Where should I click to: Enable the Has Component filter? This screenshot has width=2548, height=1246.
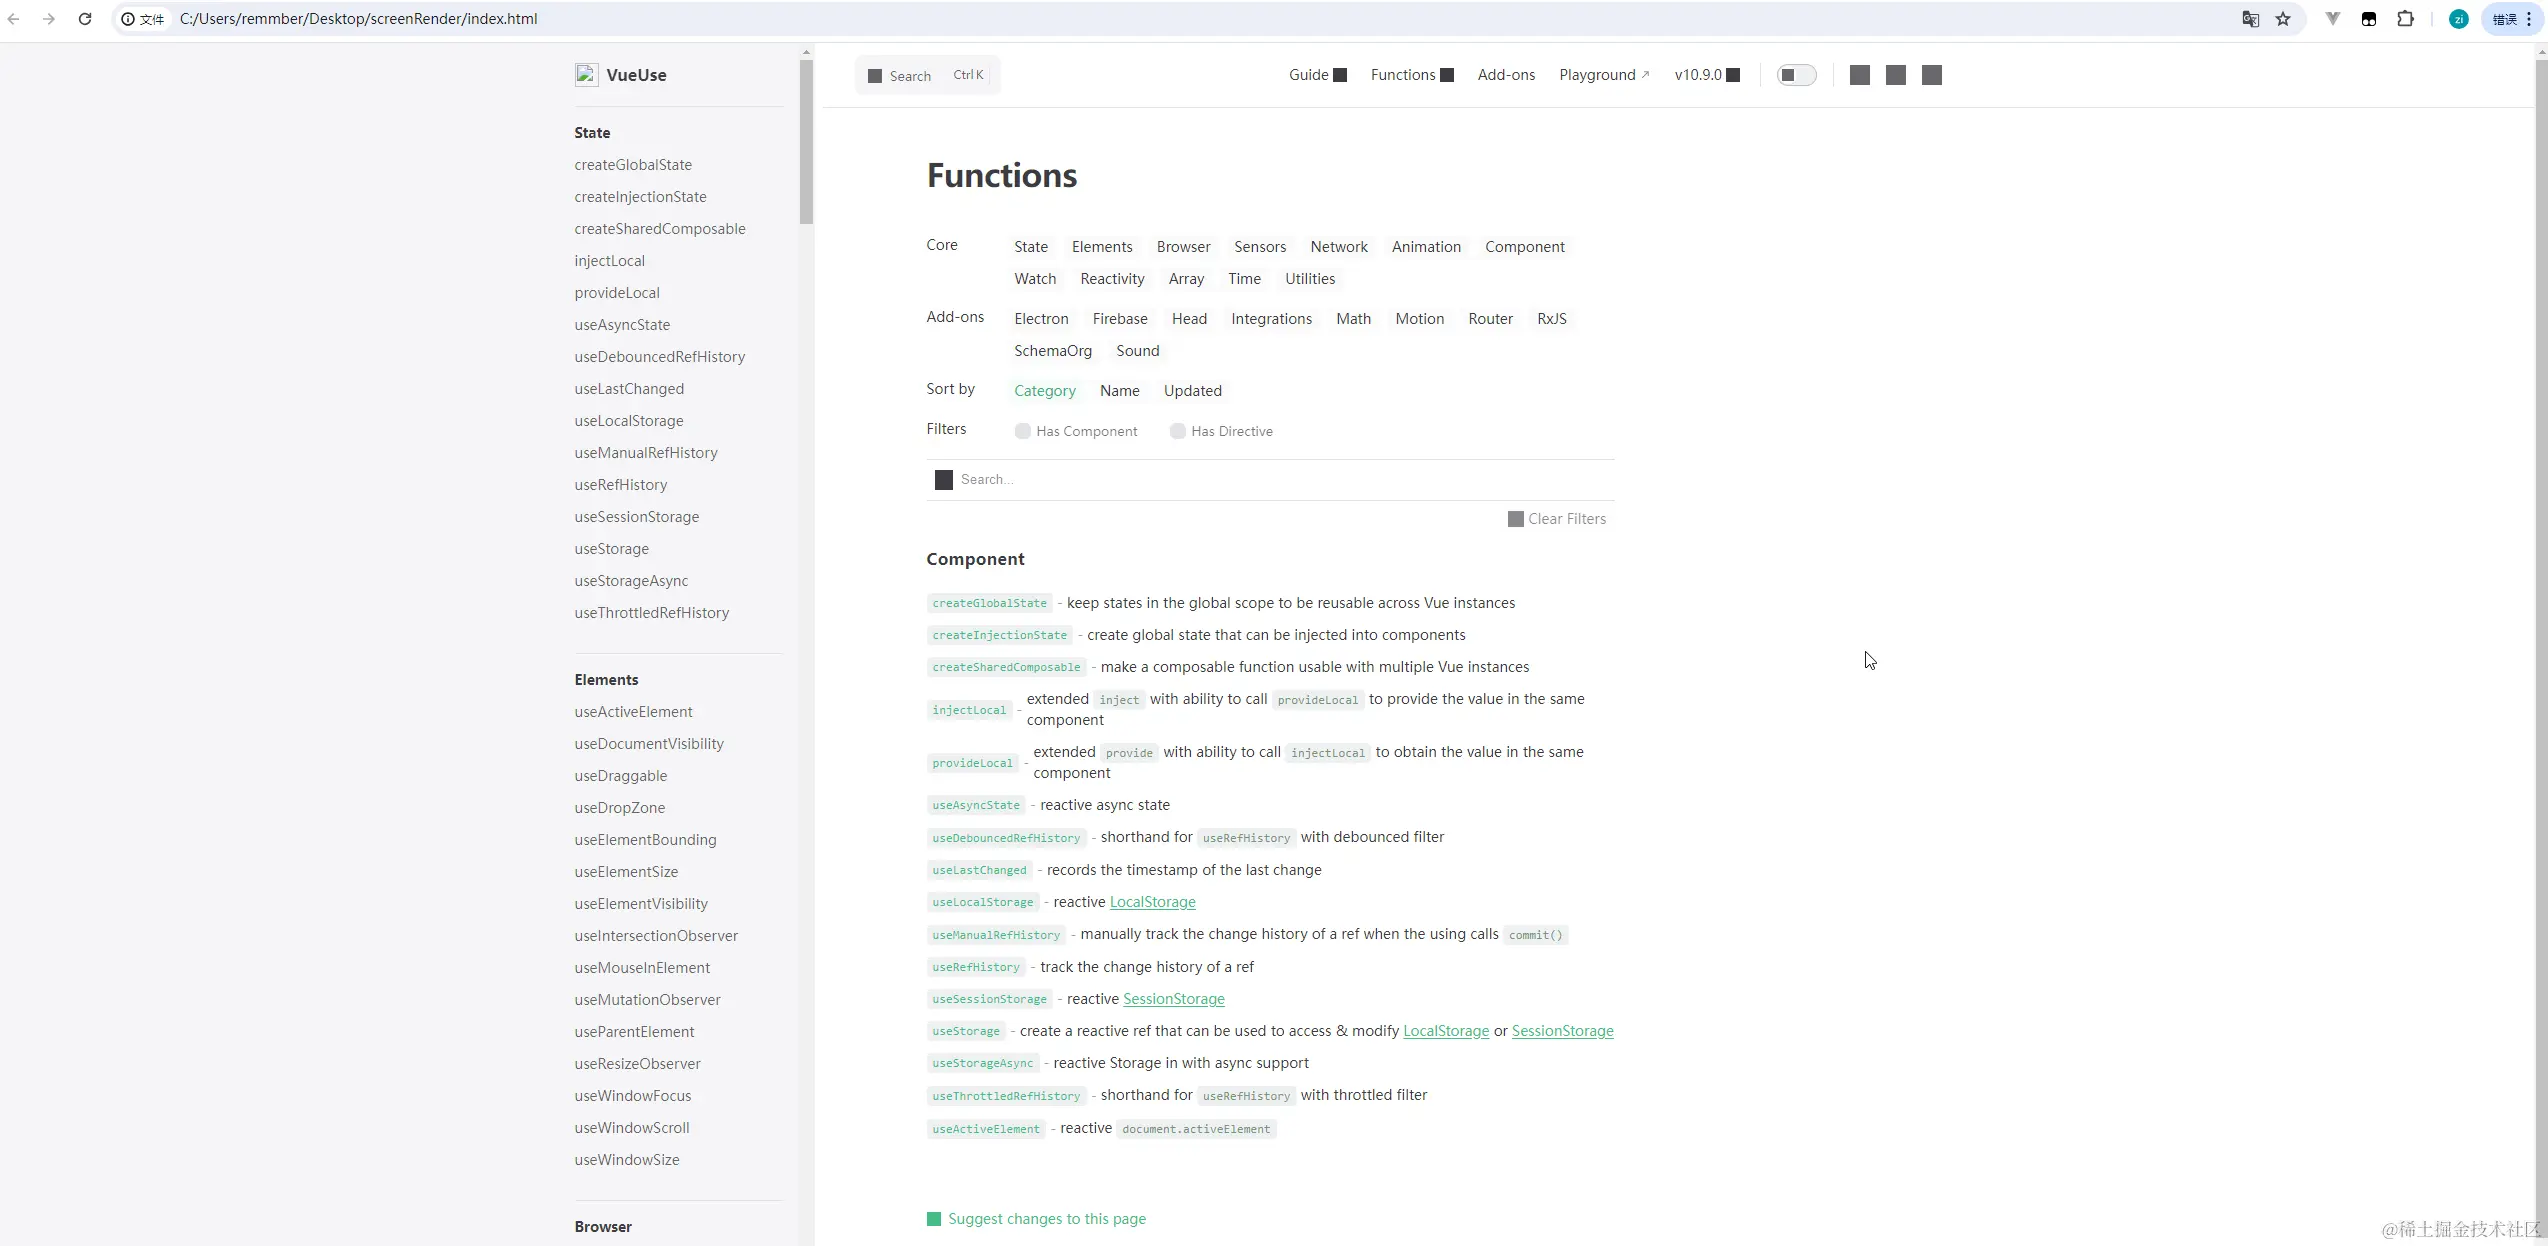(1022, 431)
